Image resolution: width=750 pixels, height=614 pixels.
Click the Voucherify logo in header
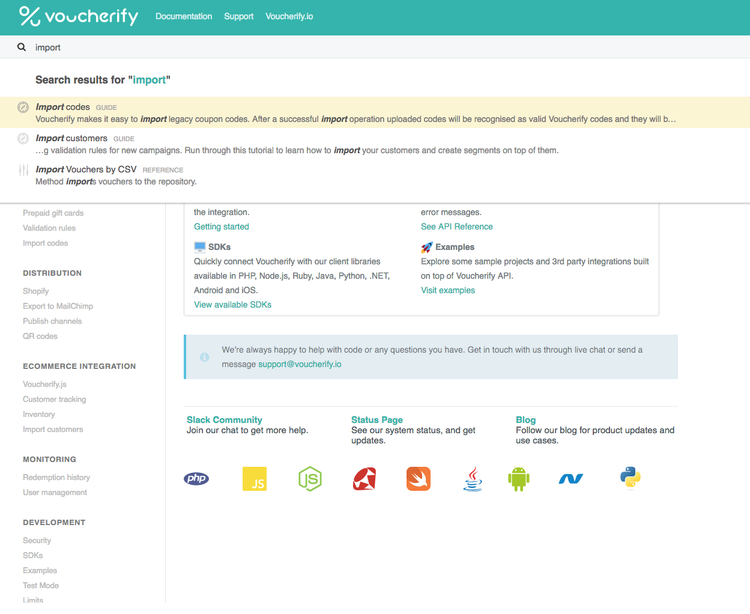point(78,16)
